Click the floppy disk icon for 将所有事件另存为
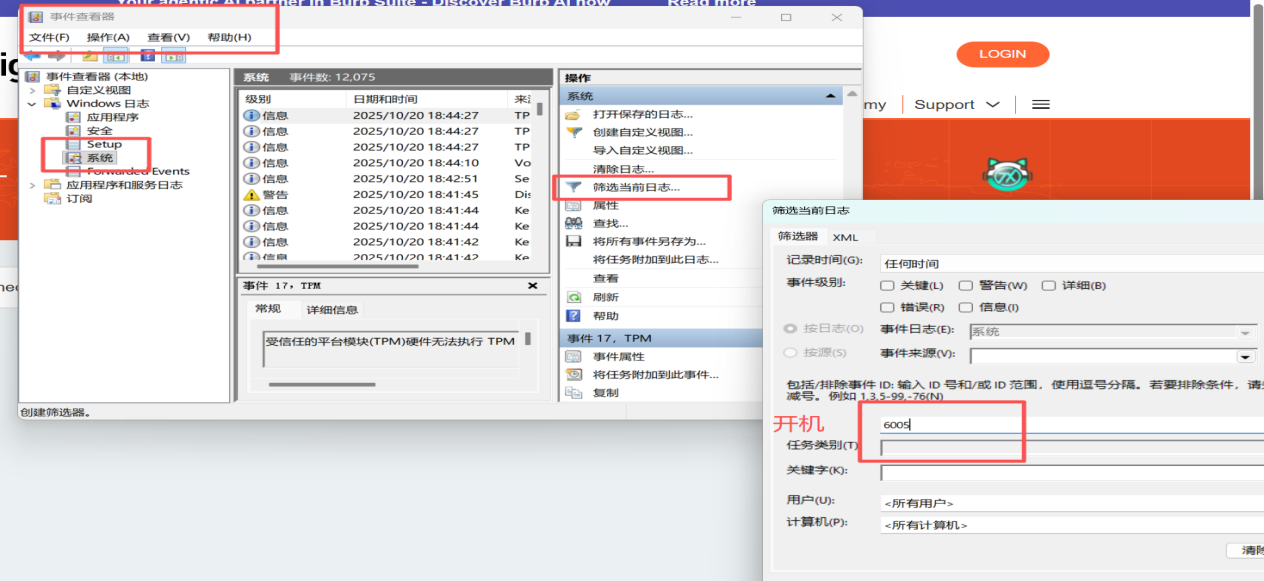The height and width of the screenshot is (581, 1264). click(x=574, y=242)
